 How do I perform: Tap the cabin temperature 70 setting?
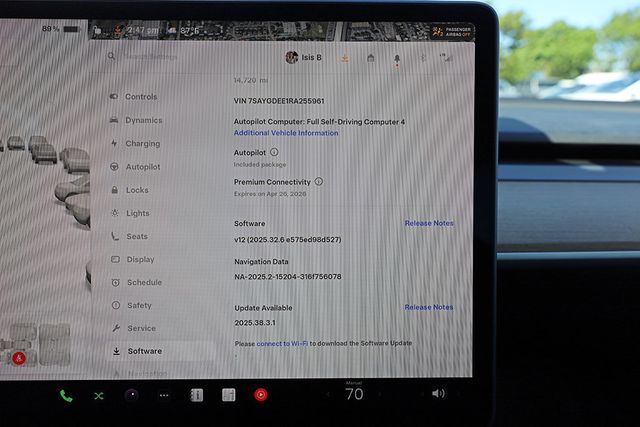pyautogui.click(x=354, y=394)
